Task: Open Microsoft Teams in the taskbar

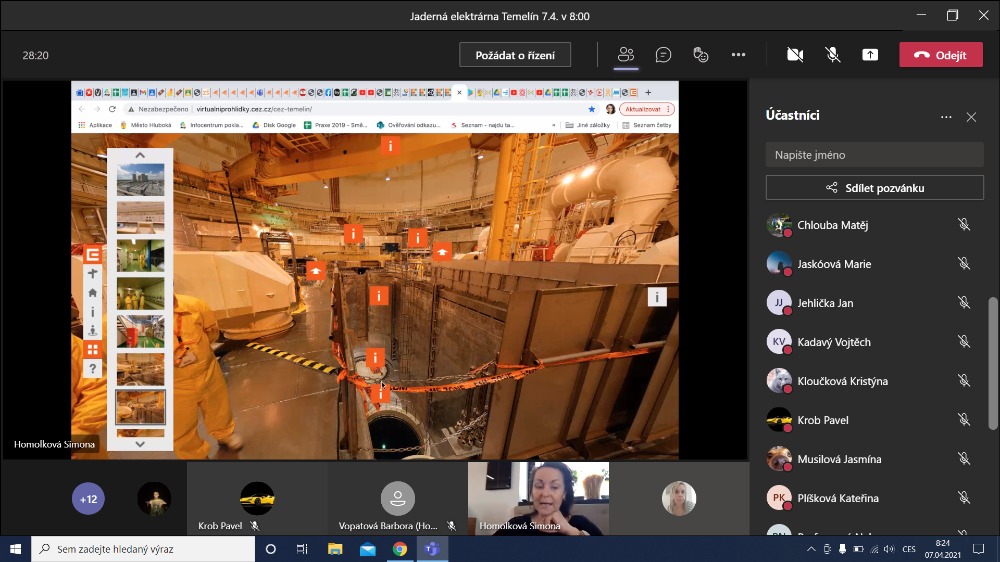Action: (x=432, y=549)
